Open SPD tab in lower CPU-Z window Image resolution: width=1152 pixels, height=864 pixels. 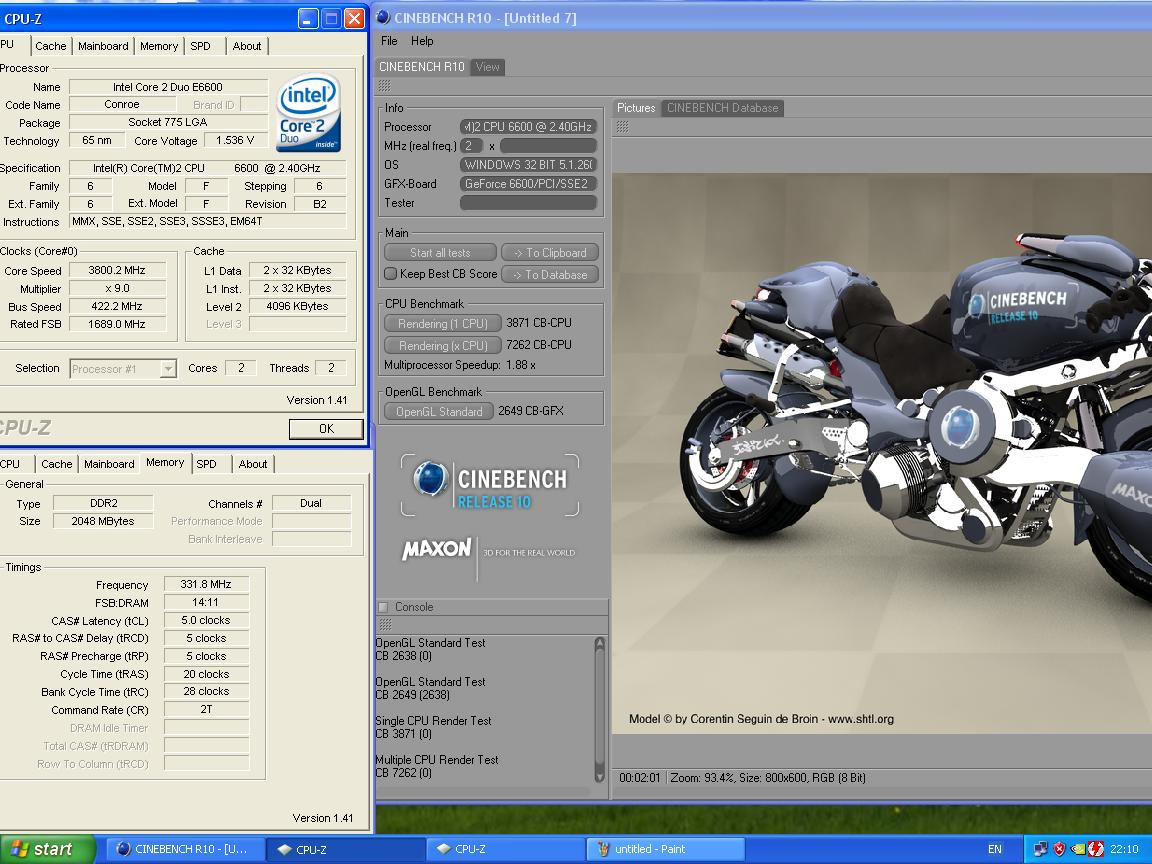click(x=206, y=464)
